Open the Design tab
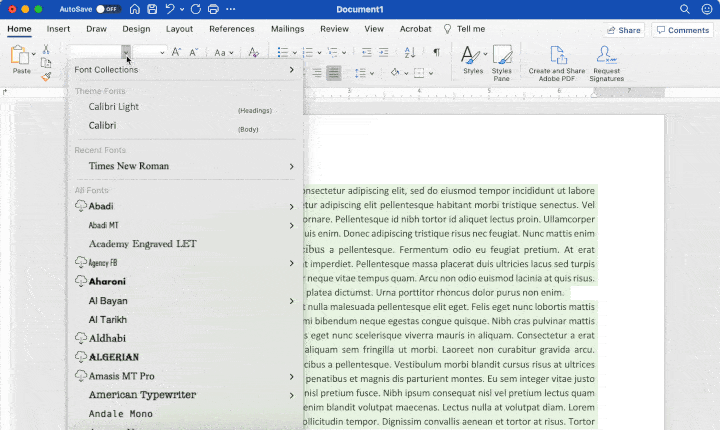Image resolution: width=720 pixels, height=430 pixels. click(x=136, y=29)
